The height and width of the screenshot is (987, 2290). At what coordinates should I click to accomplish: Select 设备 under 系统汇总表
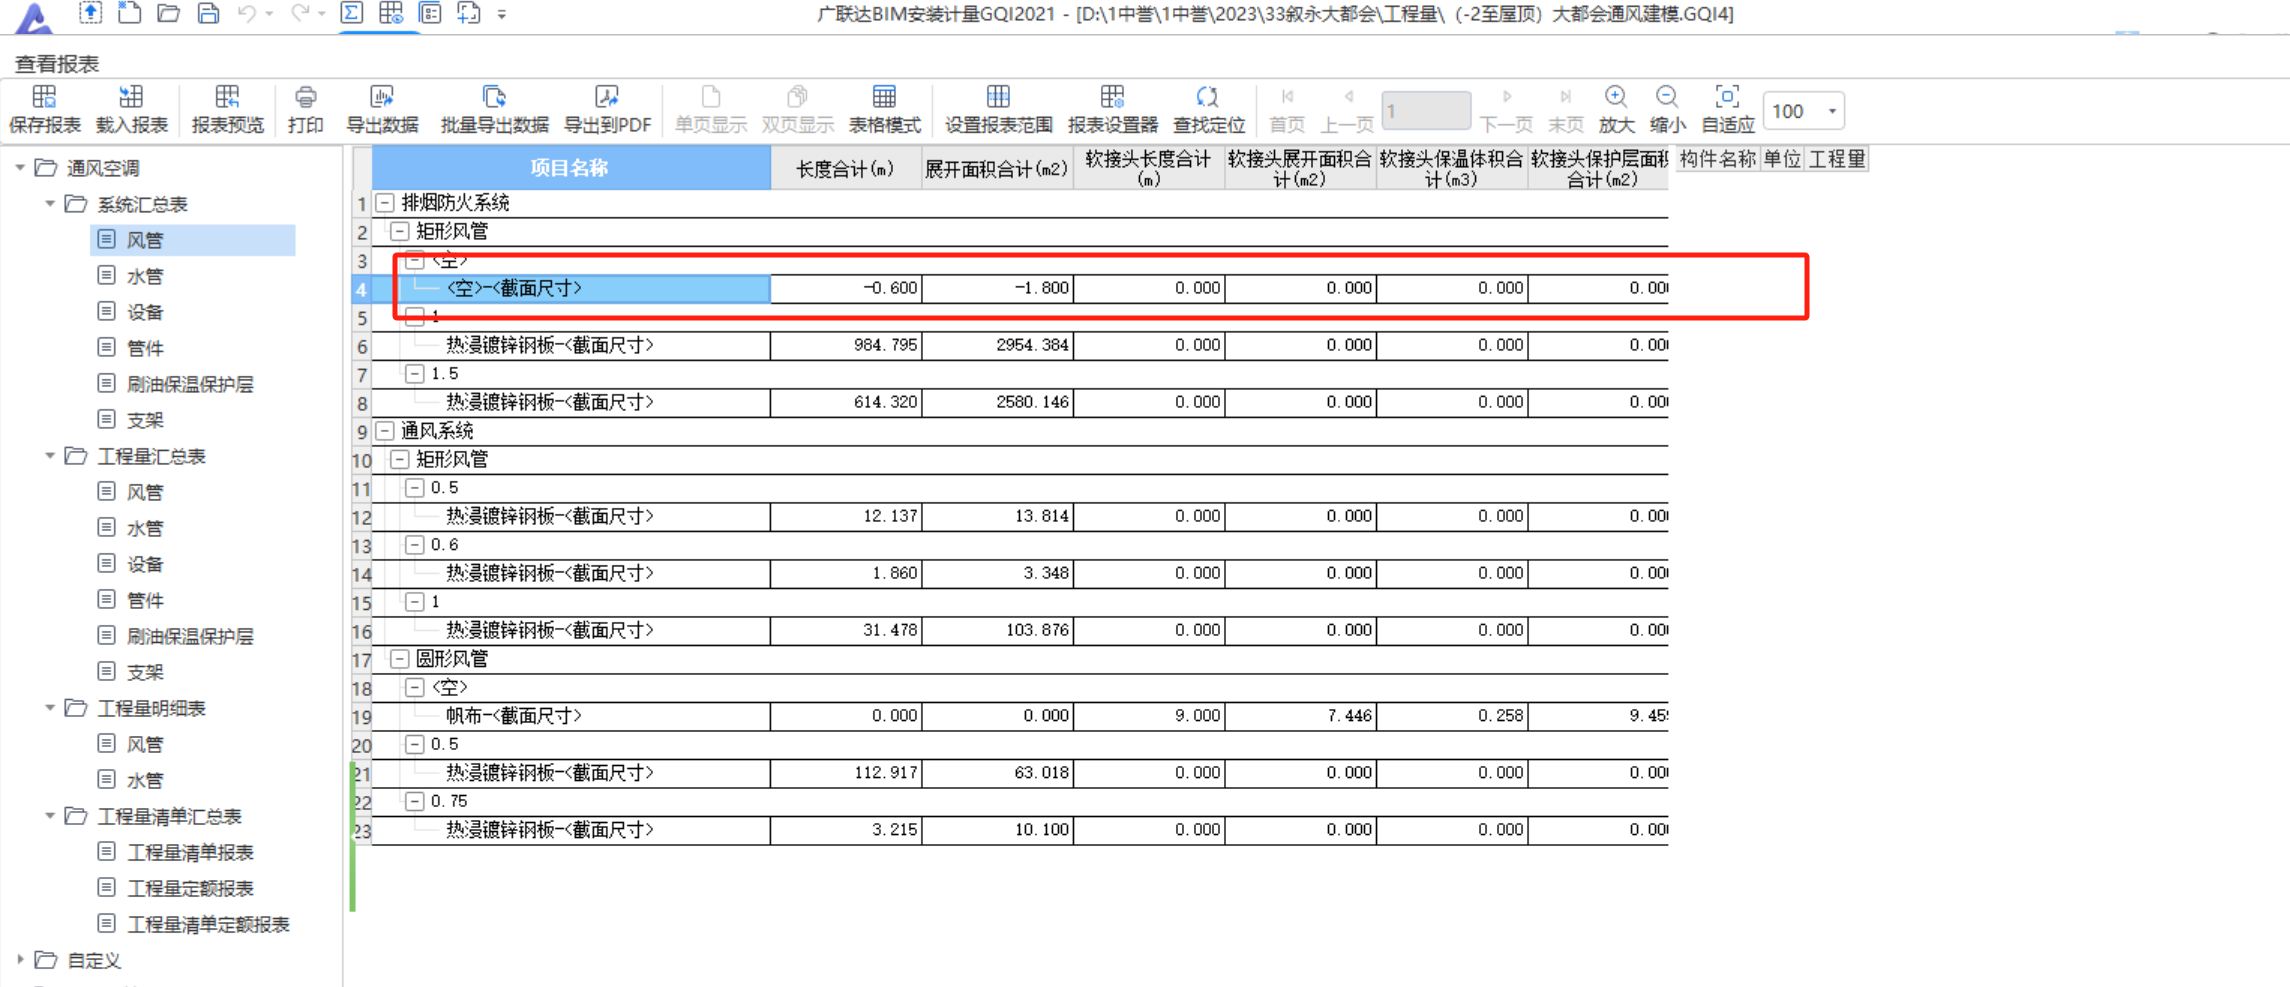[x=145, y=312]
